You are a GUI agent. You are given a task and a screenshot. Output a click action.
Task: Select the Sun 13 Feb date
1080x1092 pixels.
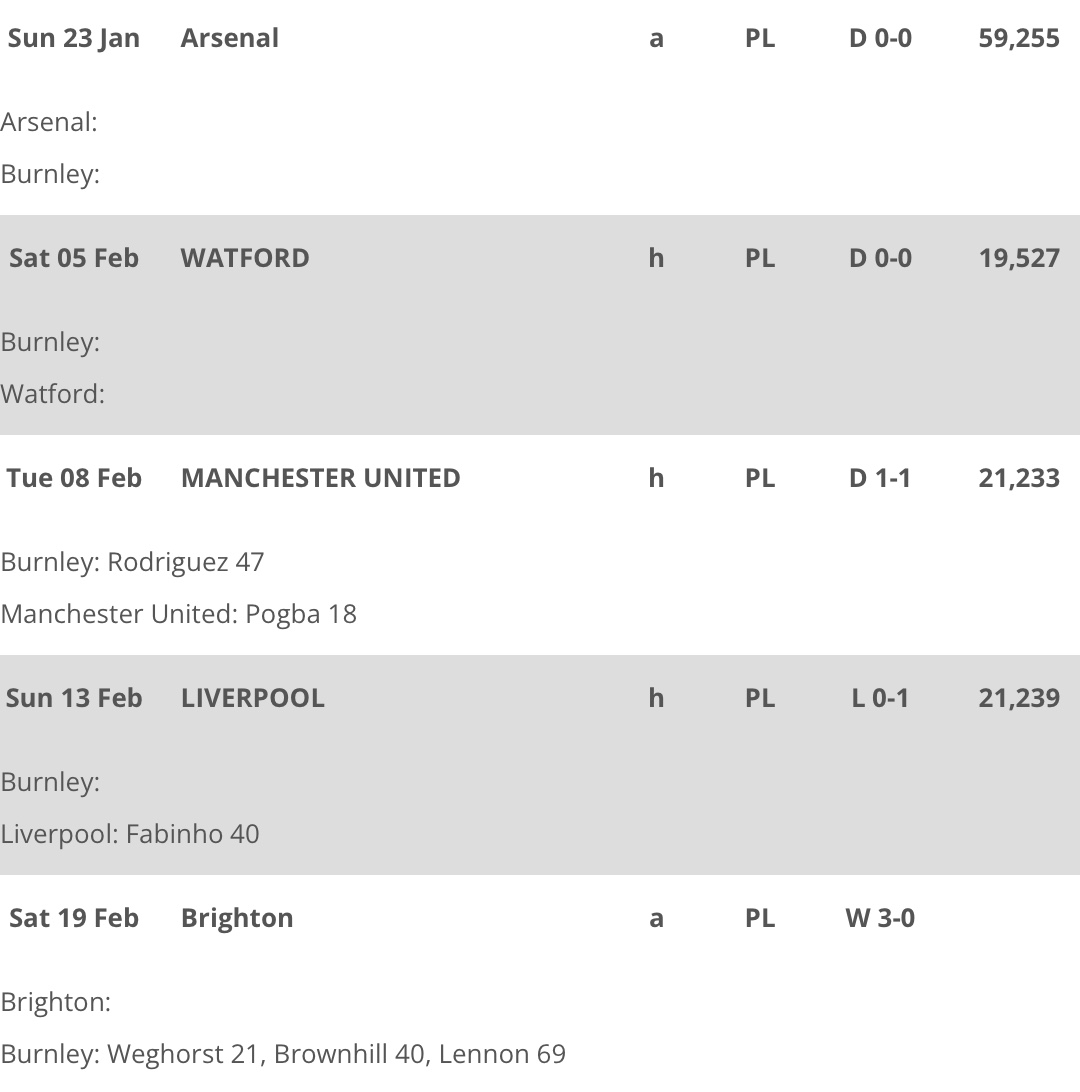pos(74,698)
